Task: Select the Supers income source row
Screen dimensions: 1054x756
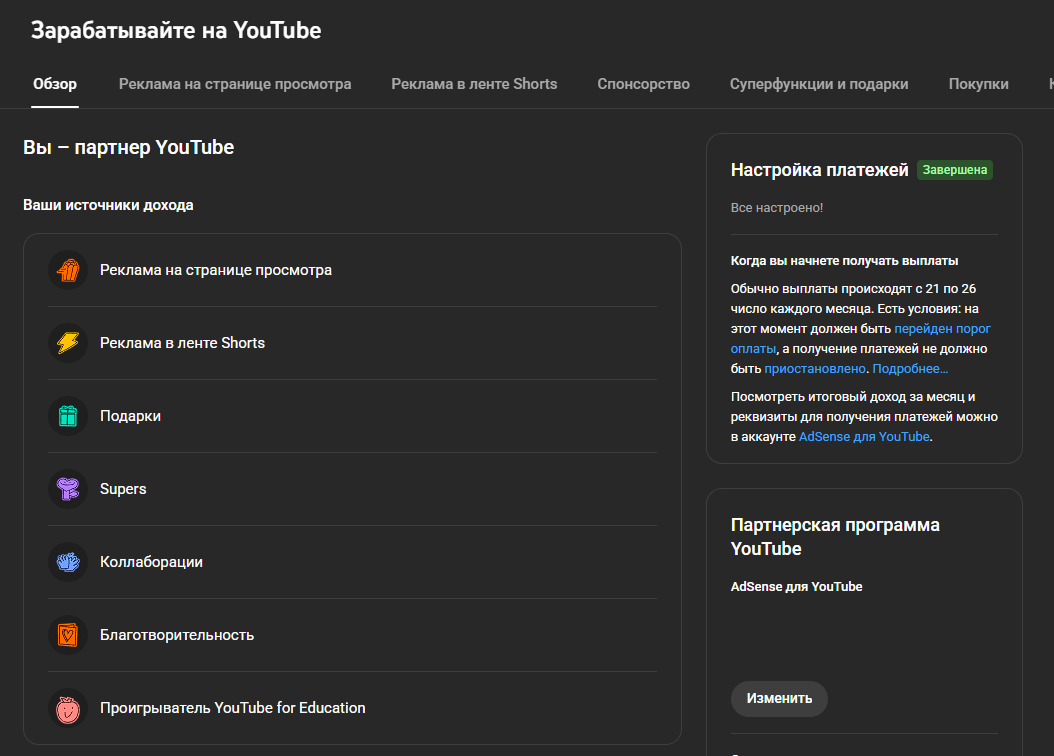Action: tap(352, 489)
